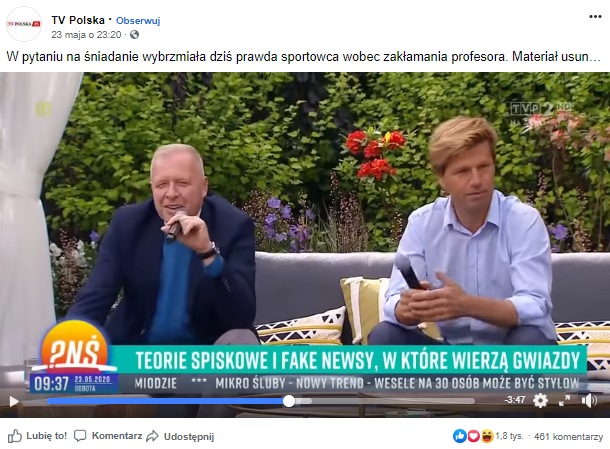Show the 461 komentarzy comments

pos(568,437)
